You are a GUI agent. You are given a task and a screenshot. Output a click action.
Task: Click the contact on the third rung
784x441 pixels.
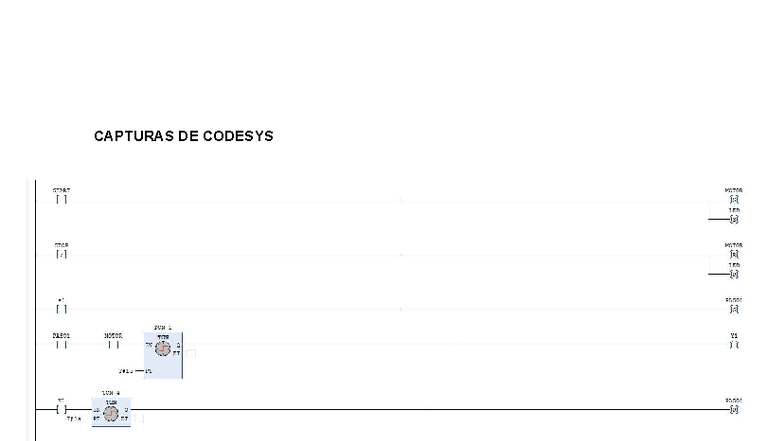(62, 309)
